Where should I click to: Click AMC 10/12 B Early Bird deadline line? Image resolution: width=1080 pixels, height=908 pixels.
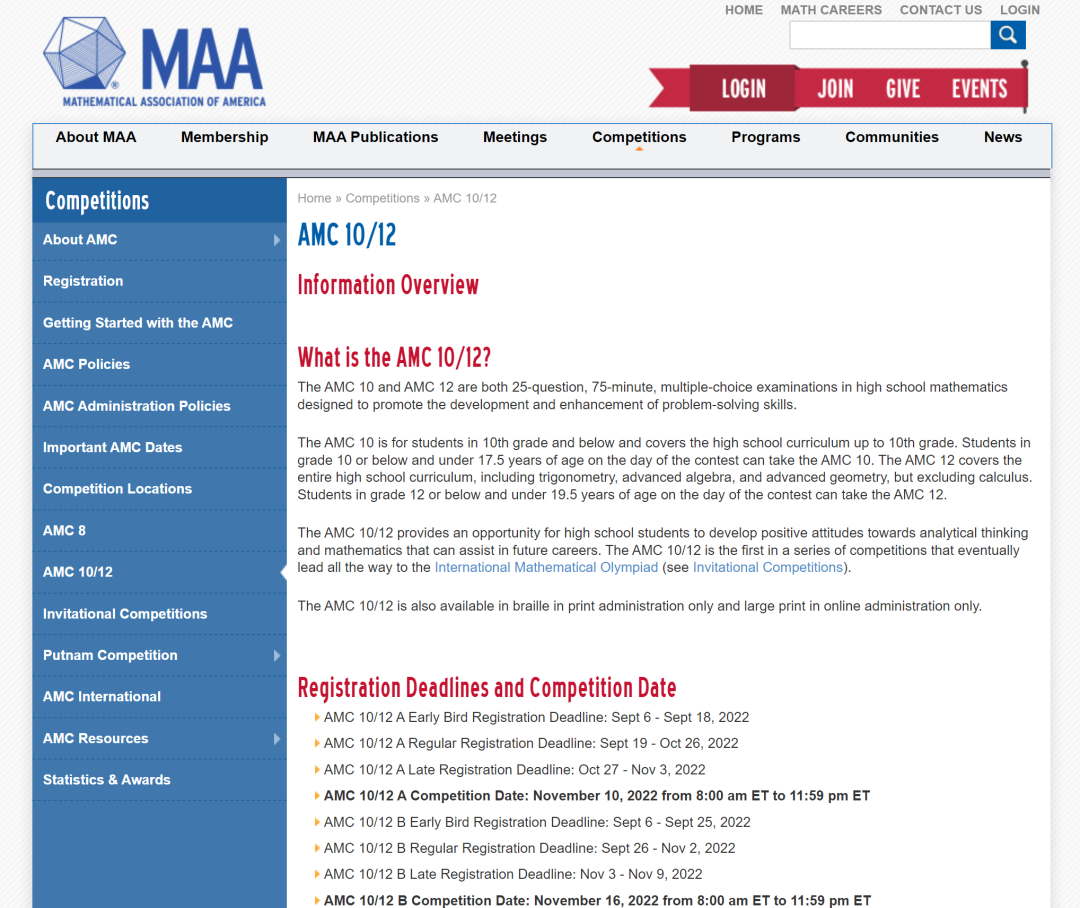(537, 822)
